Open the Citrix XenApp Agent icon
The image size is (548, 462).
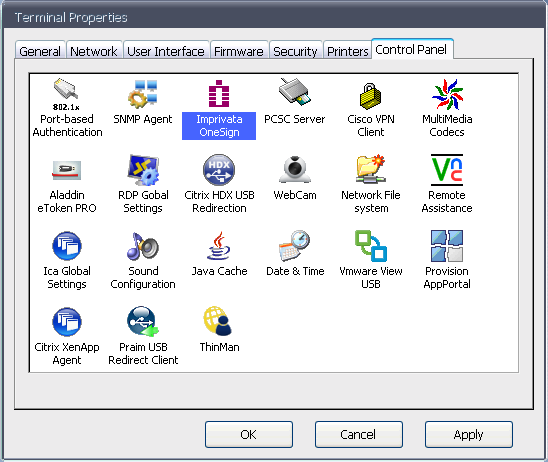tap(66, 322)
